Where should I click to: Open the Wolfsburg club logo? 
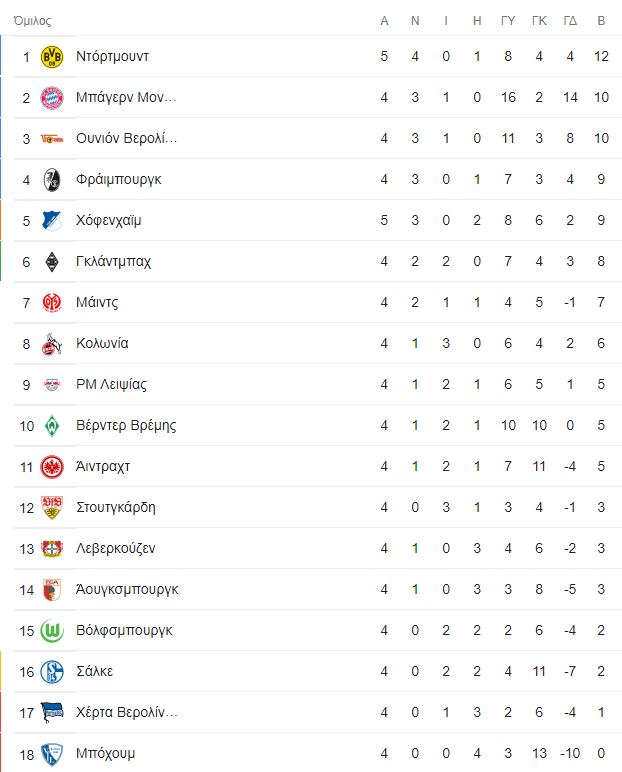point(52,631)
